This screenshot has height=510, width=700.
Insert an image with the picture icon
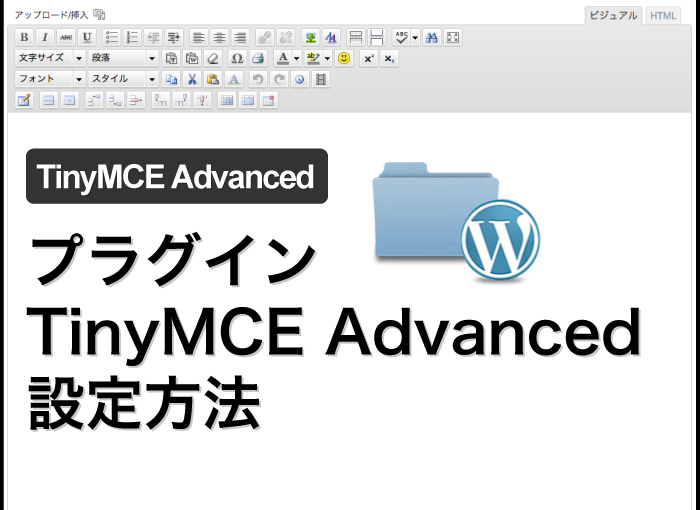point(310,38)
